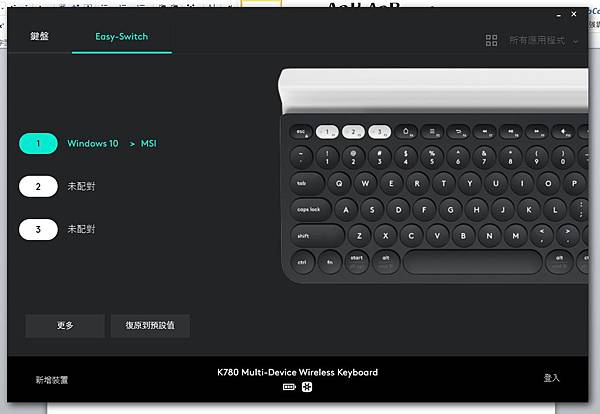Click the A key on keyboard image

point(346,210)
